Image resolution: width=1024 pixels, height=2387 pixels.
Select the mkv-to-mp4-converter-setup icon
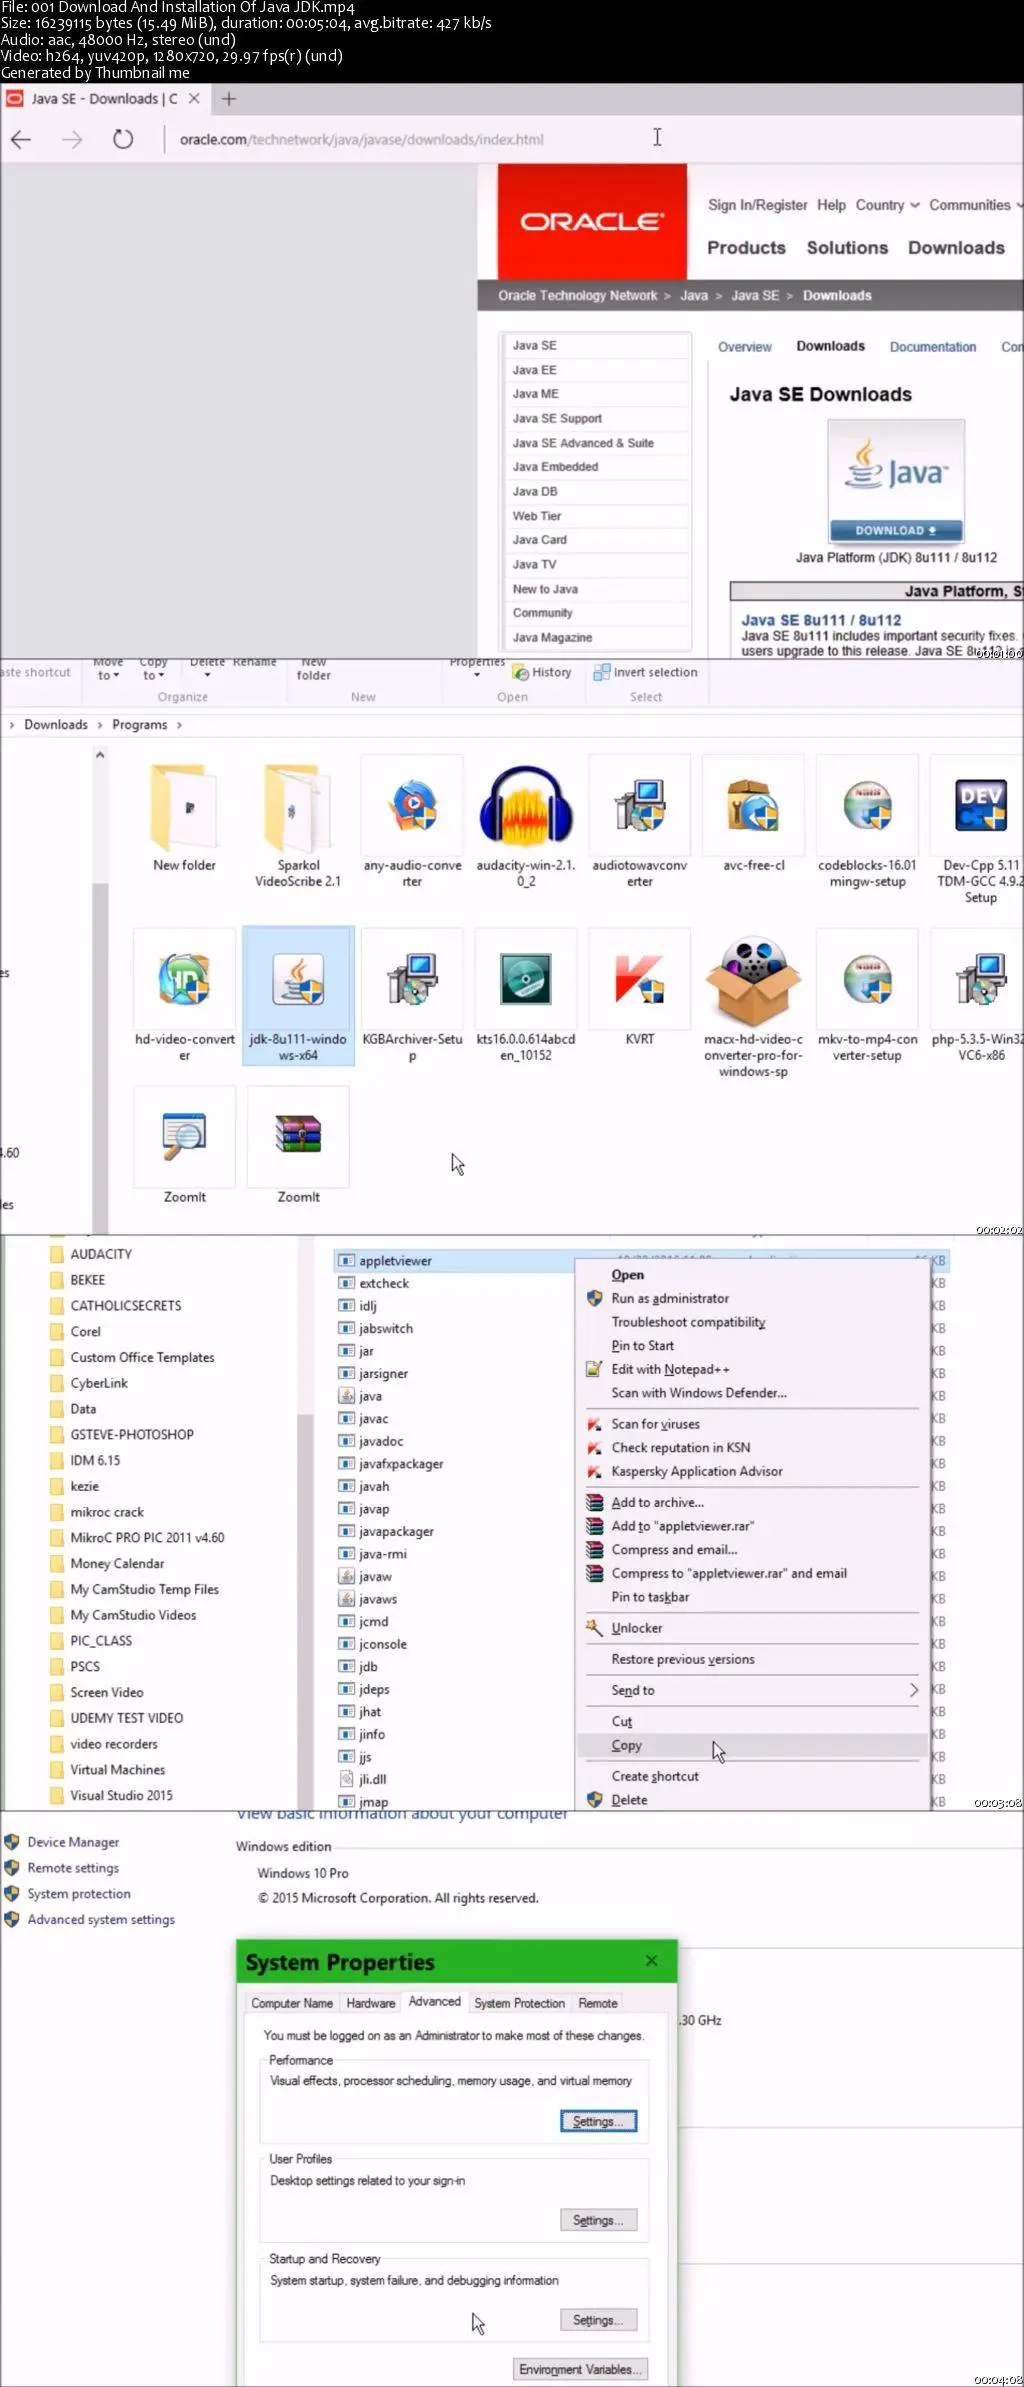[867, 979]
